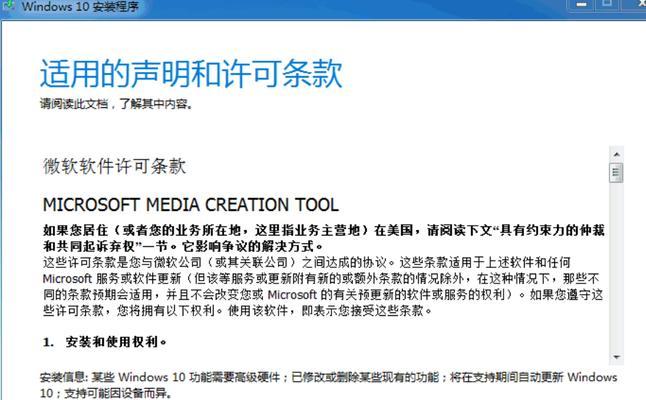The image size is (646, 400).
Task: Click the paragraph starting 这些许可条款是您与微软公司
Action: [x=323, y=286]
